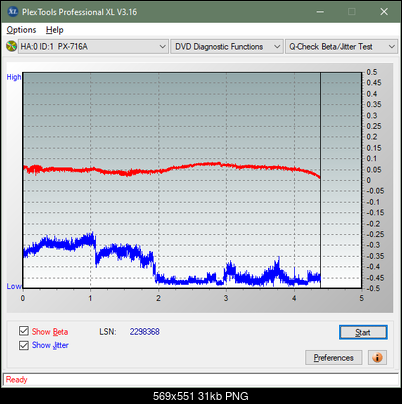Image resolution: width=402 pixels, height=404 pixels.
Task: Click the Ready status bar text
Action: click(x=16, y=379)
